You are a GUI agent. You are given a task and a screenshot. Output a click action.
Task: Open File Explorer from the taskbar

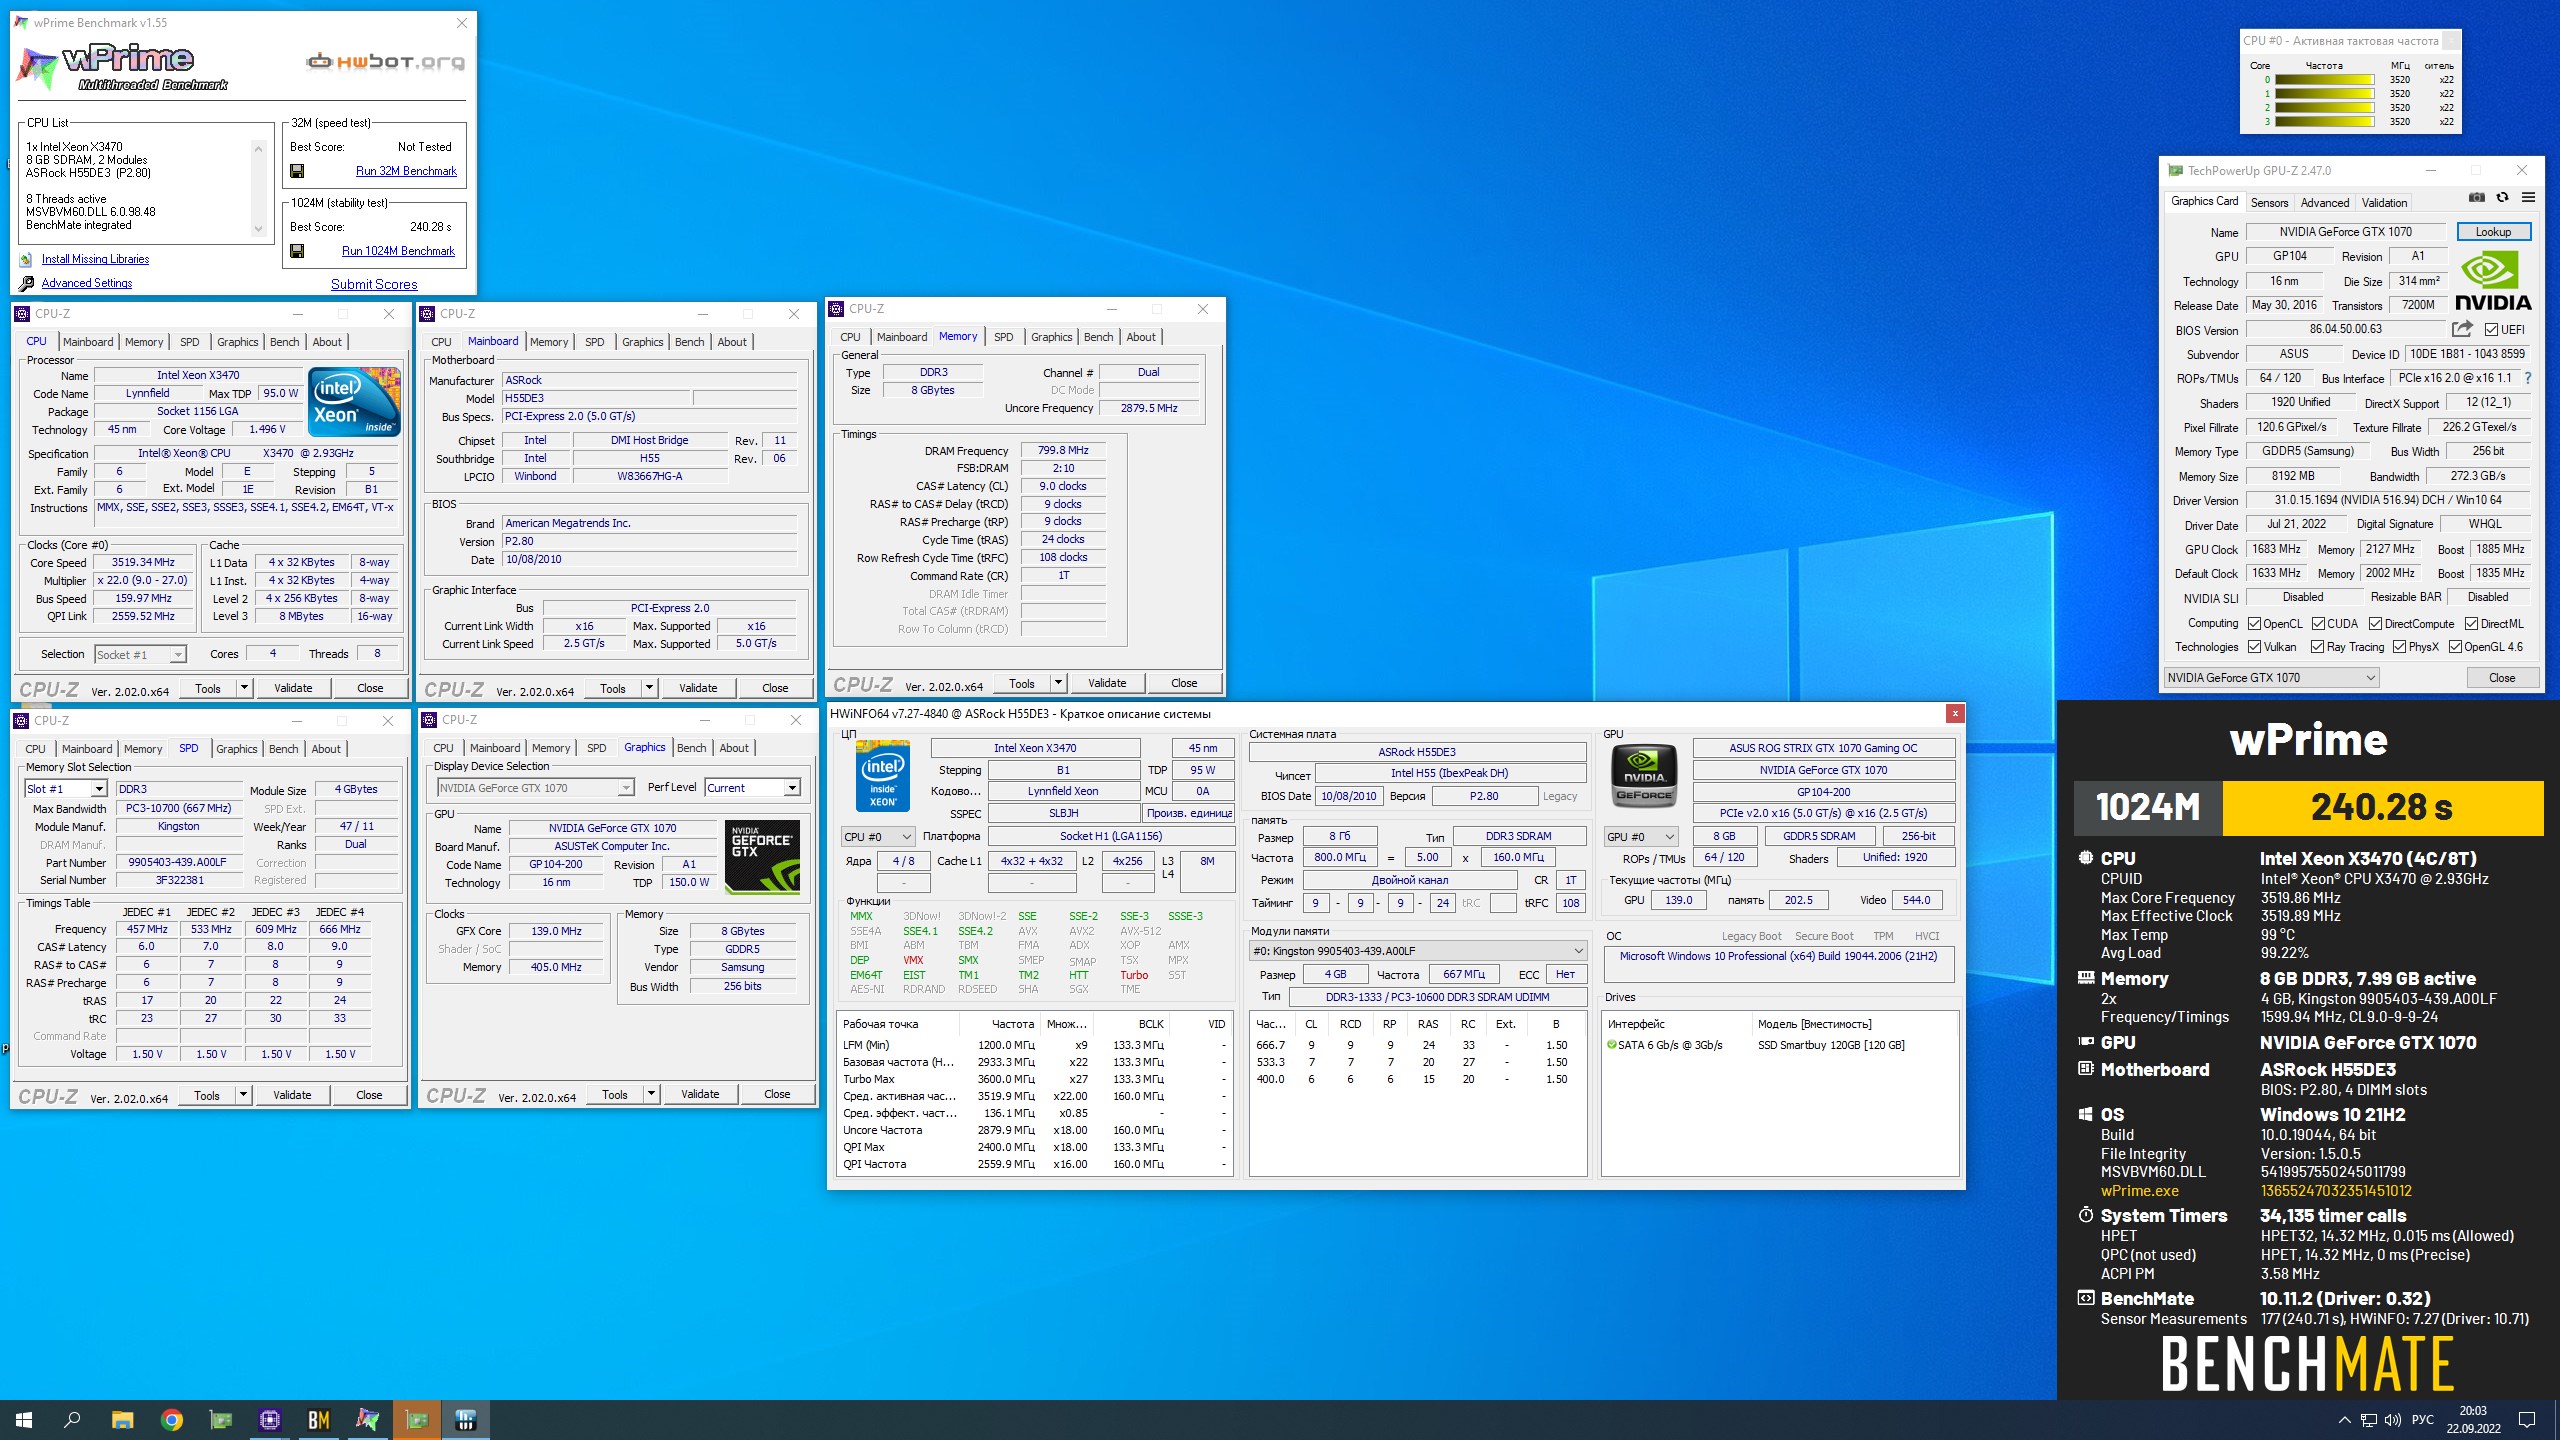122,1419
